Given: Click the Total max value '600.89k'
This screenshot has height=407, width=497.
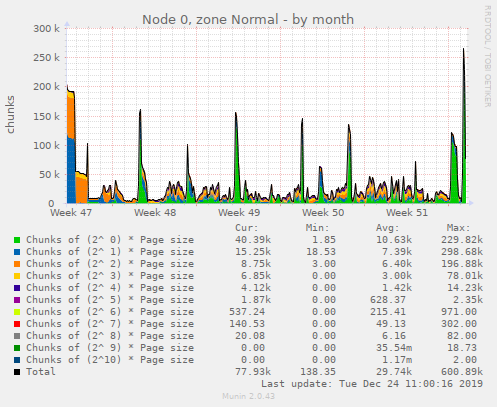Looking at the screenshot, I should (462, 372).
